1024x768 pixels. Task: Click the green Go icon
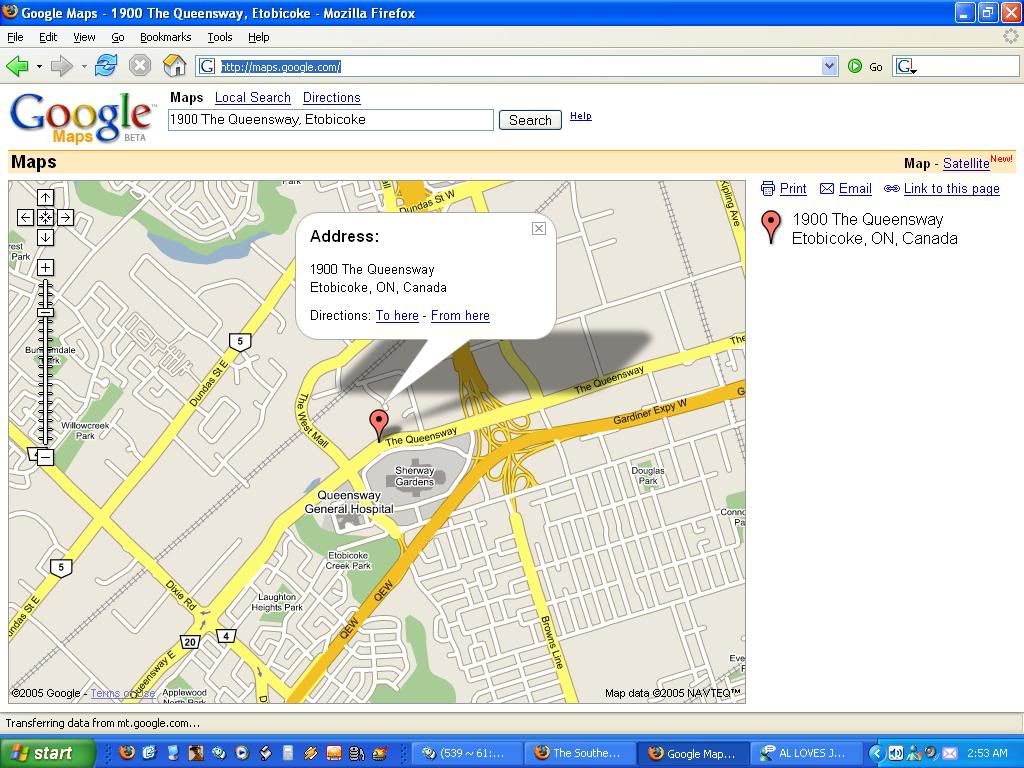pos(854,66)
